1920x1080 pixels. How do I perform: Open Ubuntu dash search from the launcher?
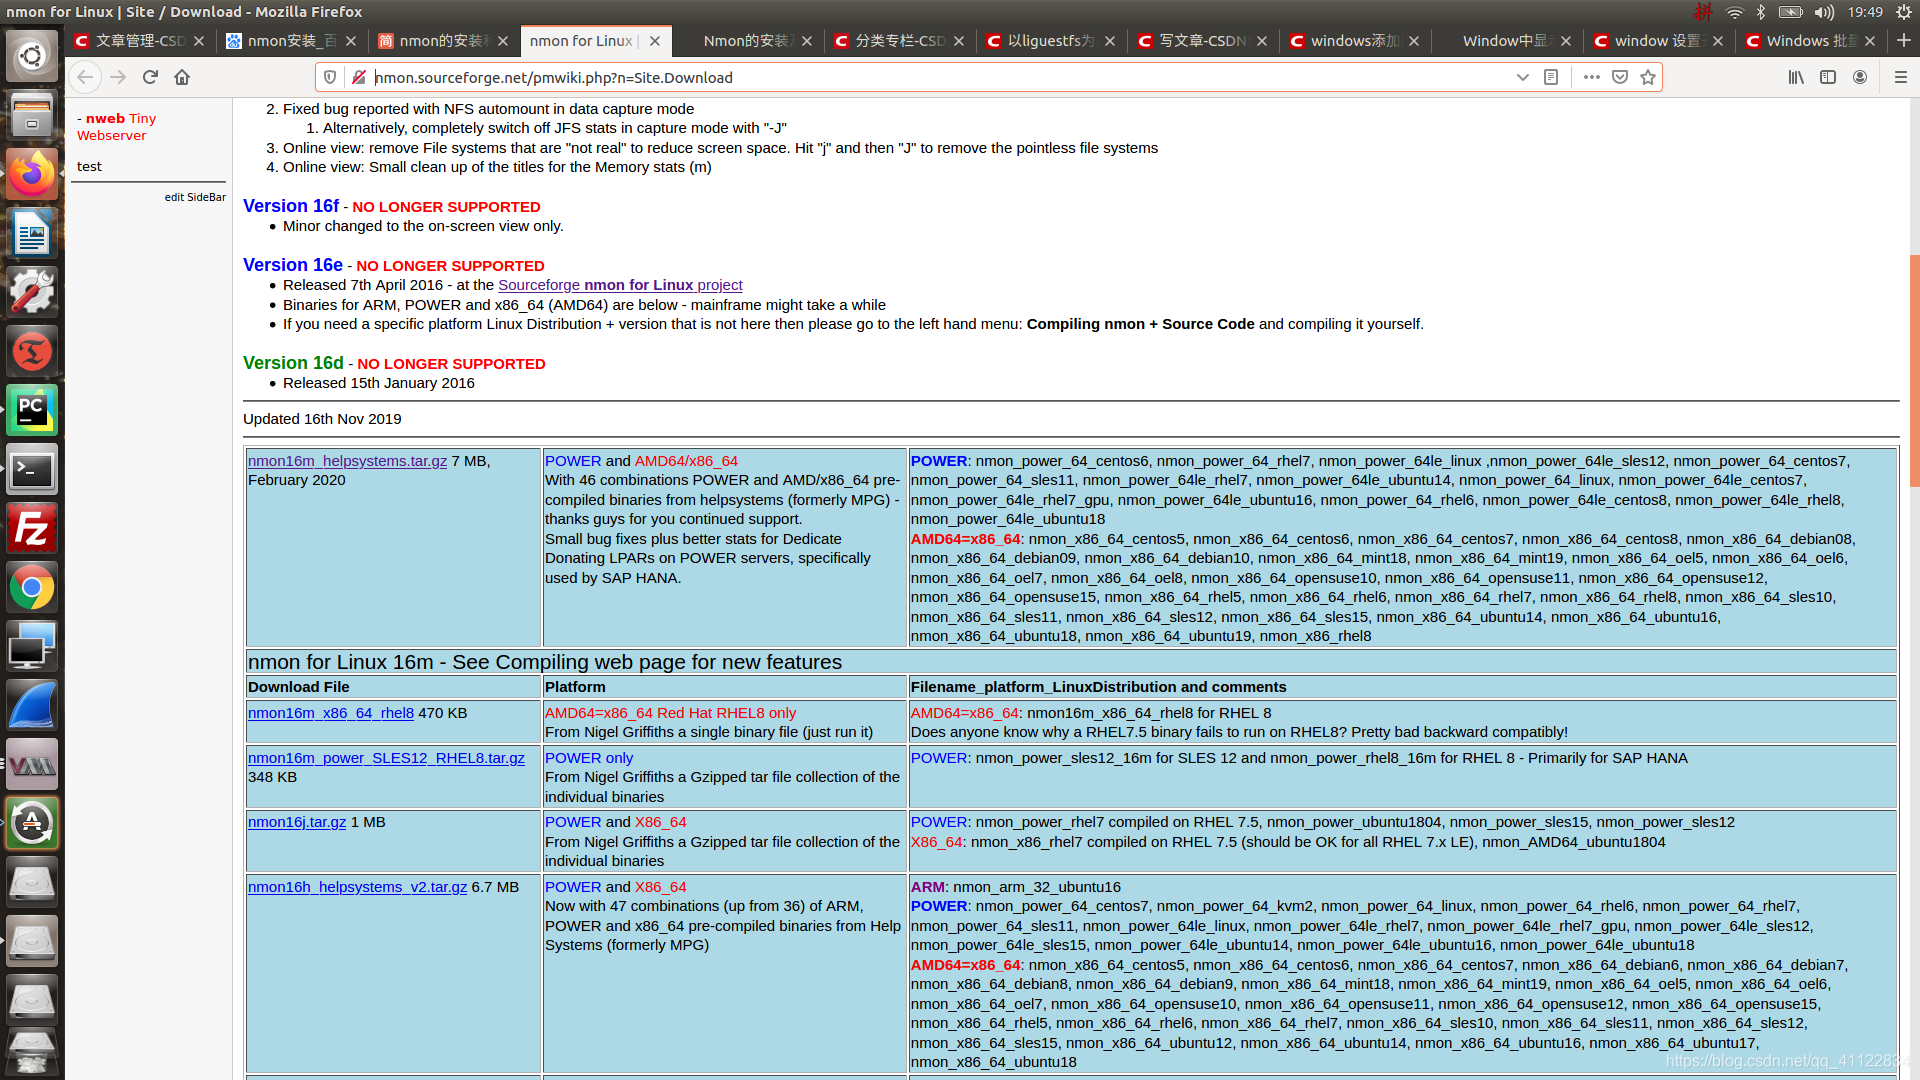[x=32, y=57]
